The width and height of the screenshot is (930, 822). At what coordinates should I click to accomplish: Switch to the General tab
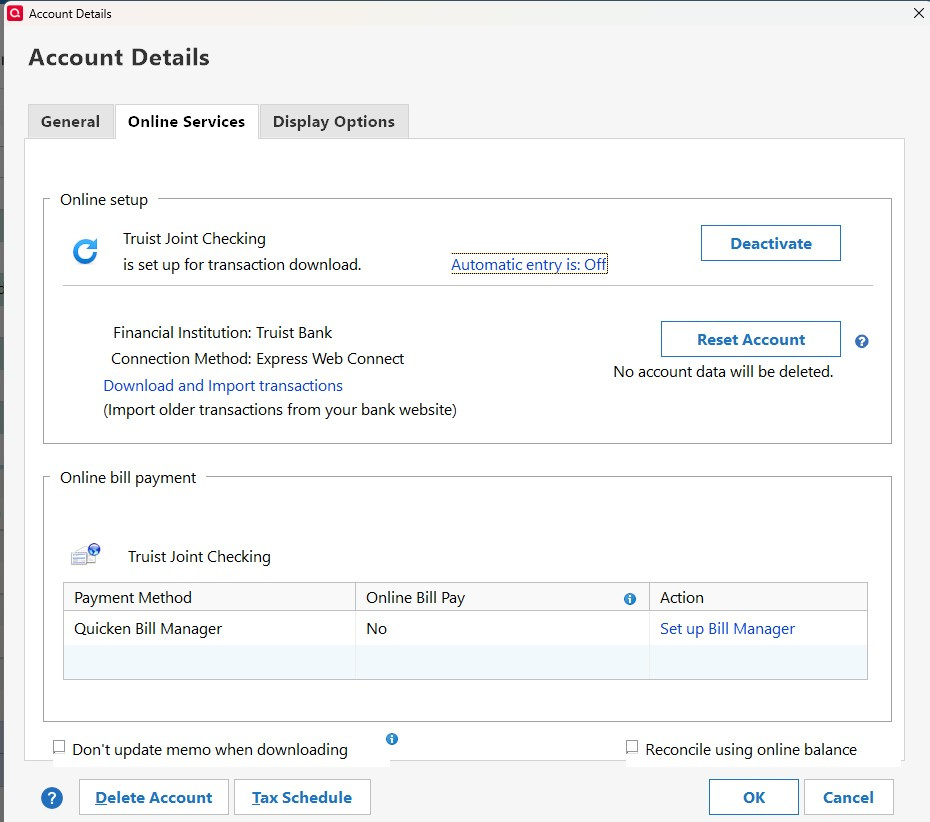70,122
